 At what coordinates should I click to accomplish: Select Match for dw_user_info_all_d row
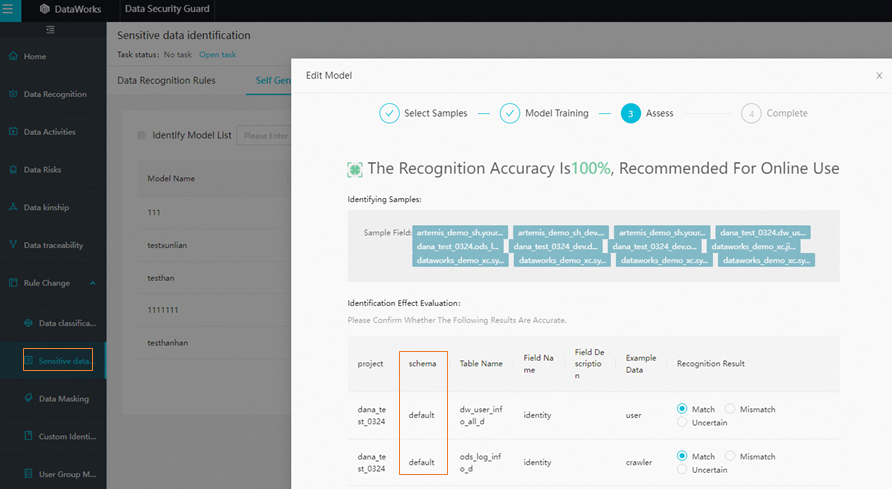click(x=682, y=408)
